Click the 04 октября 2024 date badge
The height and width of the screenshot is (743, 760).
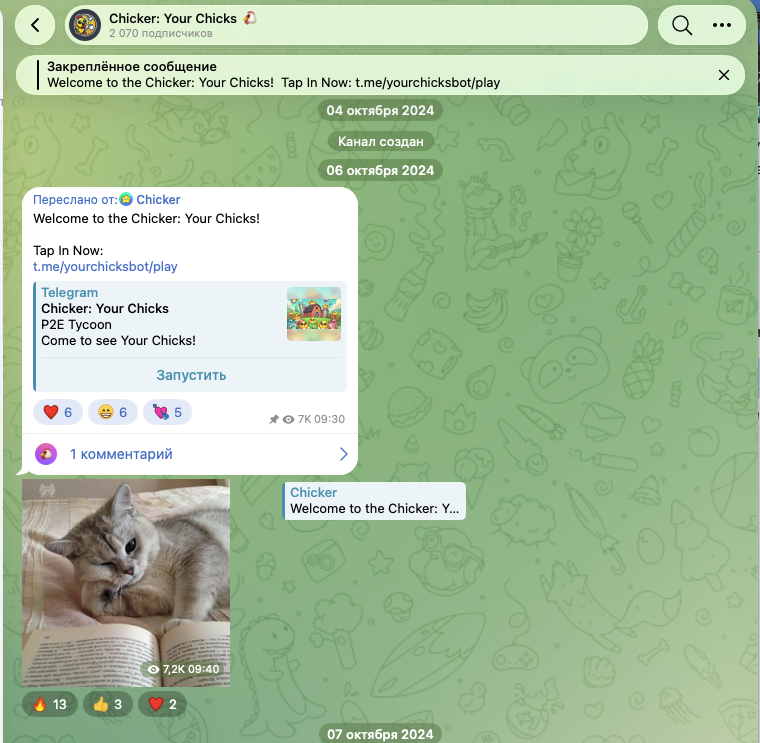point(380,111)
